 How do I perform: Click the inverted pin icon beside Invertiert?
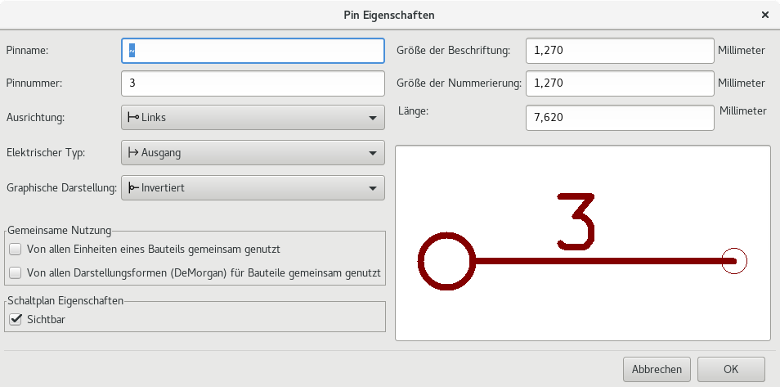(x=133, y=188)
